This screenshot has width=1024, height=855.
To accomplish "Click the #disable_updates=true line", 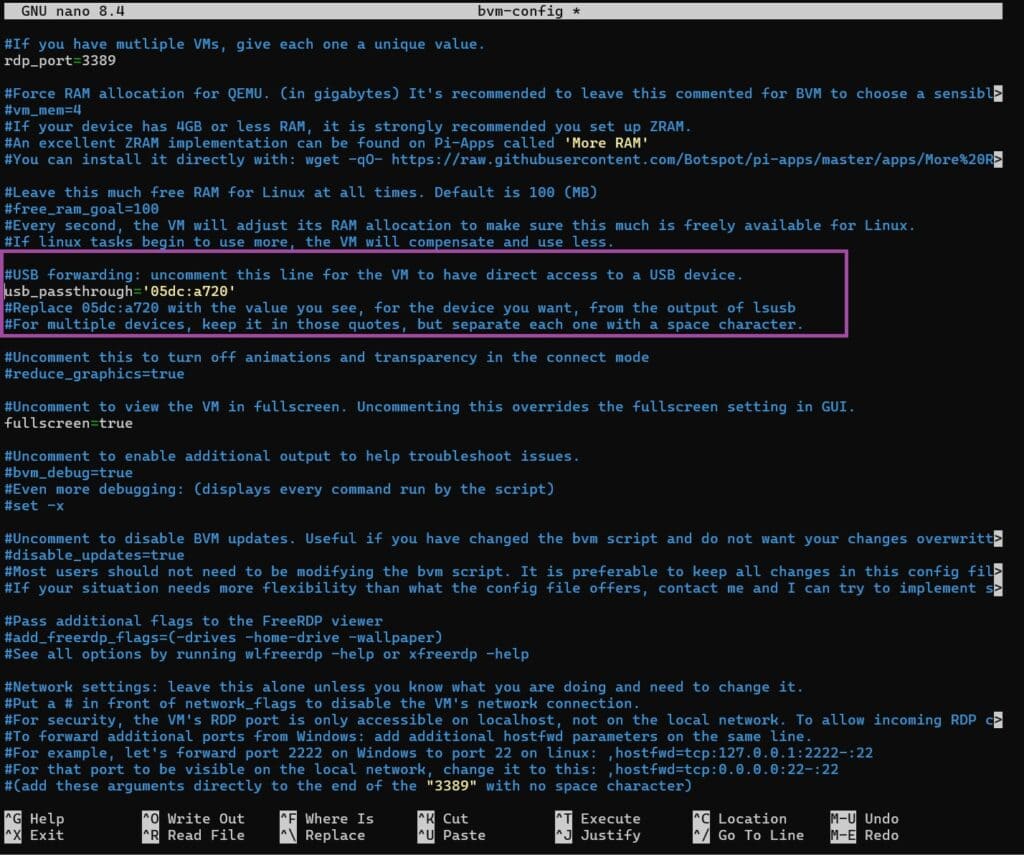I will tap(94, 555).
